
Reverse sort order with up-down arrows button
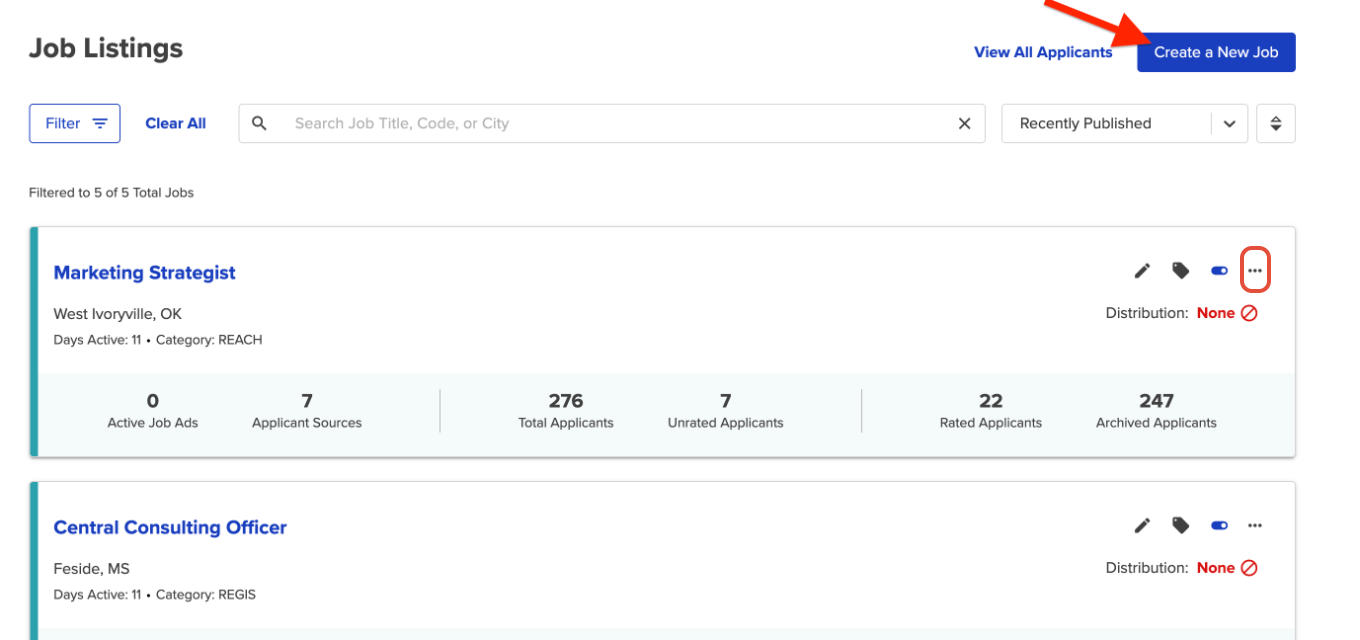tap(1276, 123)
